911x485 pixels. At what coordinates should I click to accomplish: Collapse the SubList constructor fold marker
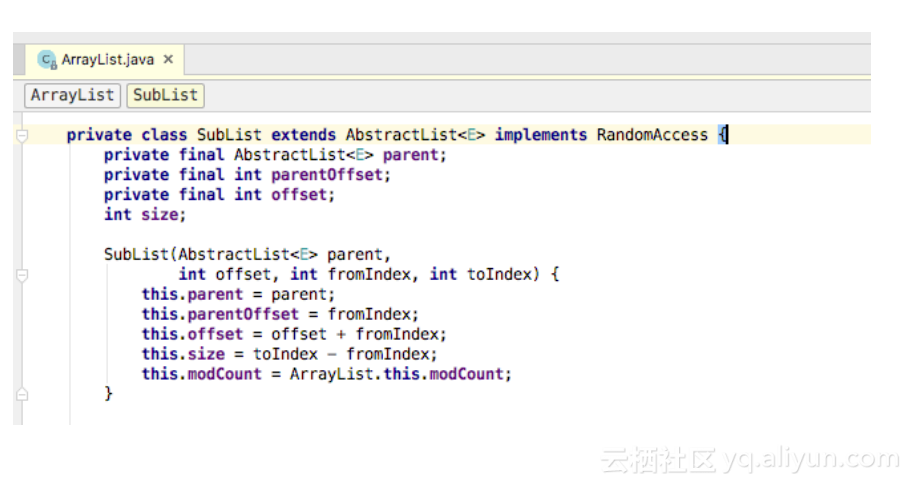click(x=22, y=275)
